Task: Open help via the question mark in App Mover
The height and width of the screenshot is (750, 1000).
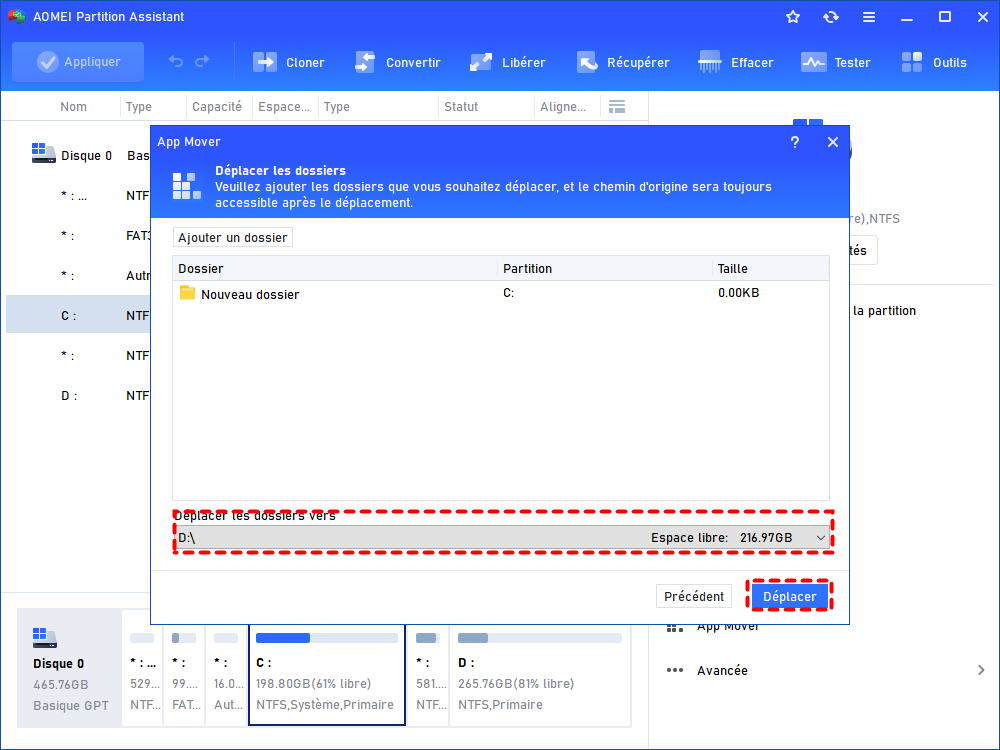Action: tap(794, 142)
